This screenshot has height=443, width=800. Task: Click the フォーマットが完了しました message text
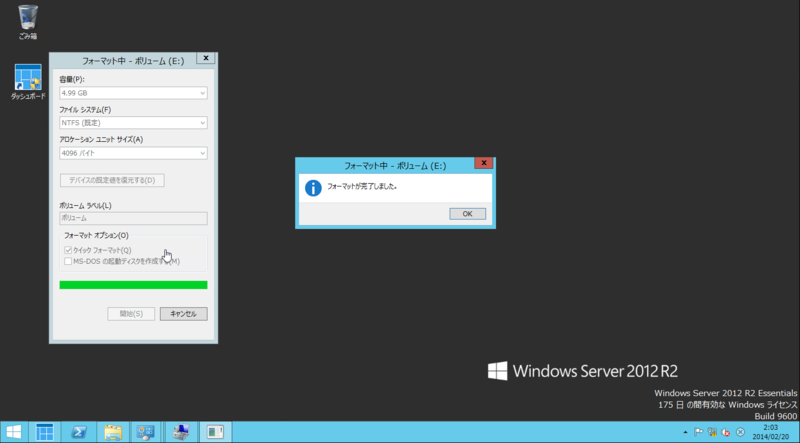(362, 187)
